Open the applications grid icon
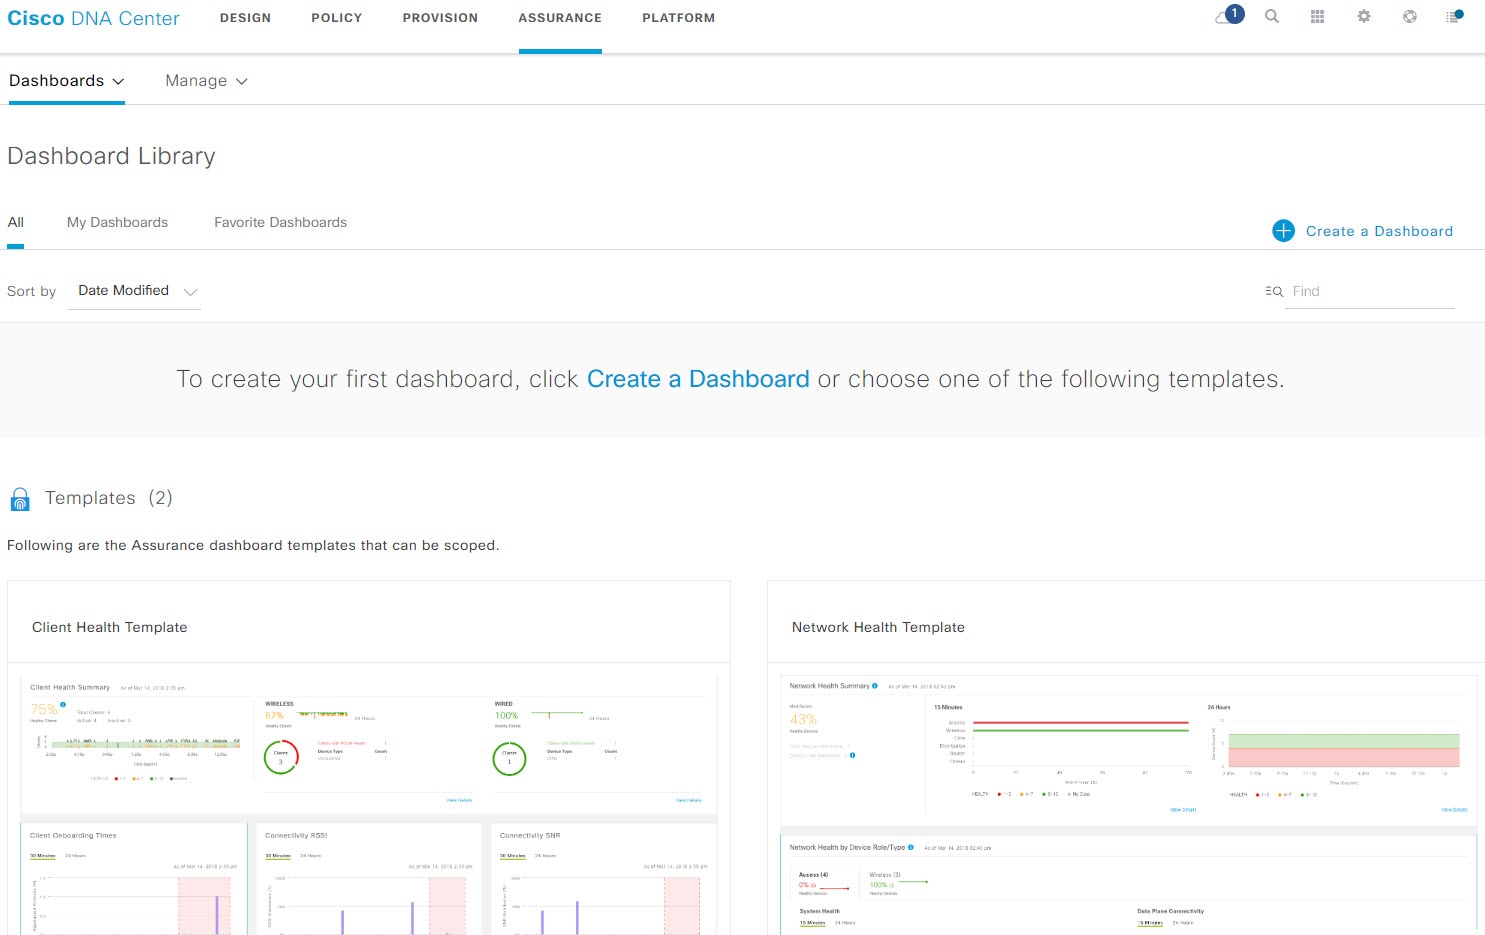 tap(1317, 16)
